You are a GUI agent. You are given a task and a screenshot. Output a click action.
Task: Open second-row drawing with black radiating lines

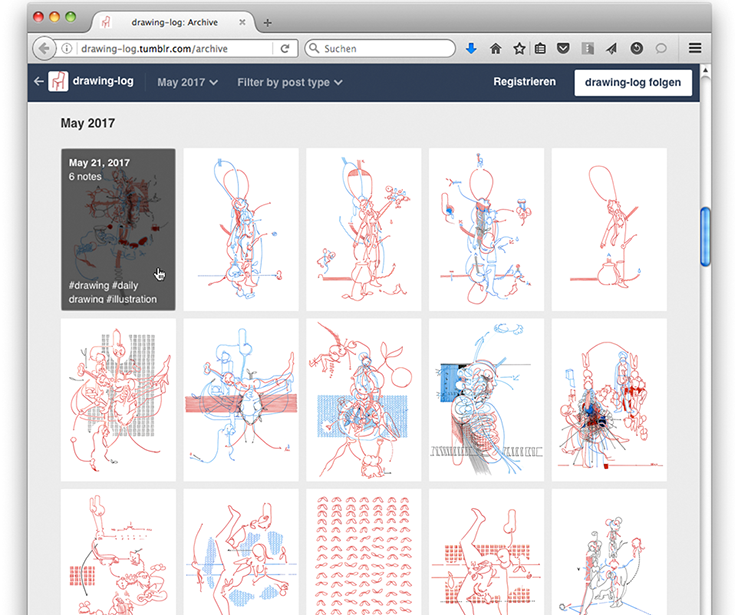609,400
